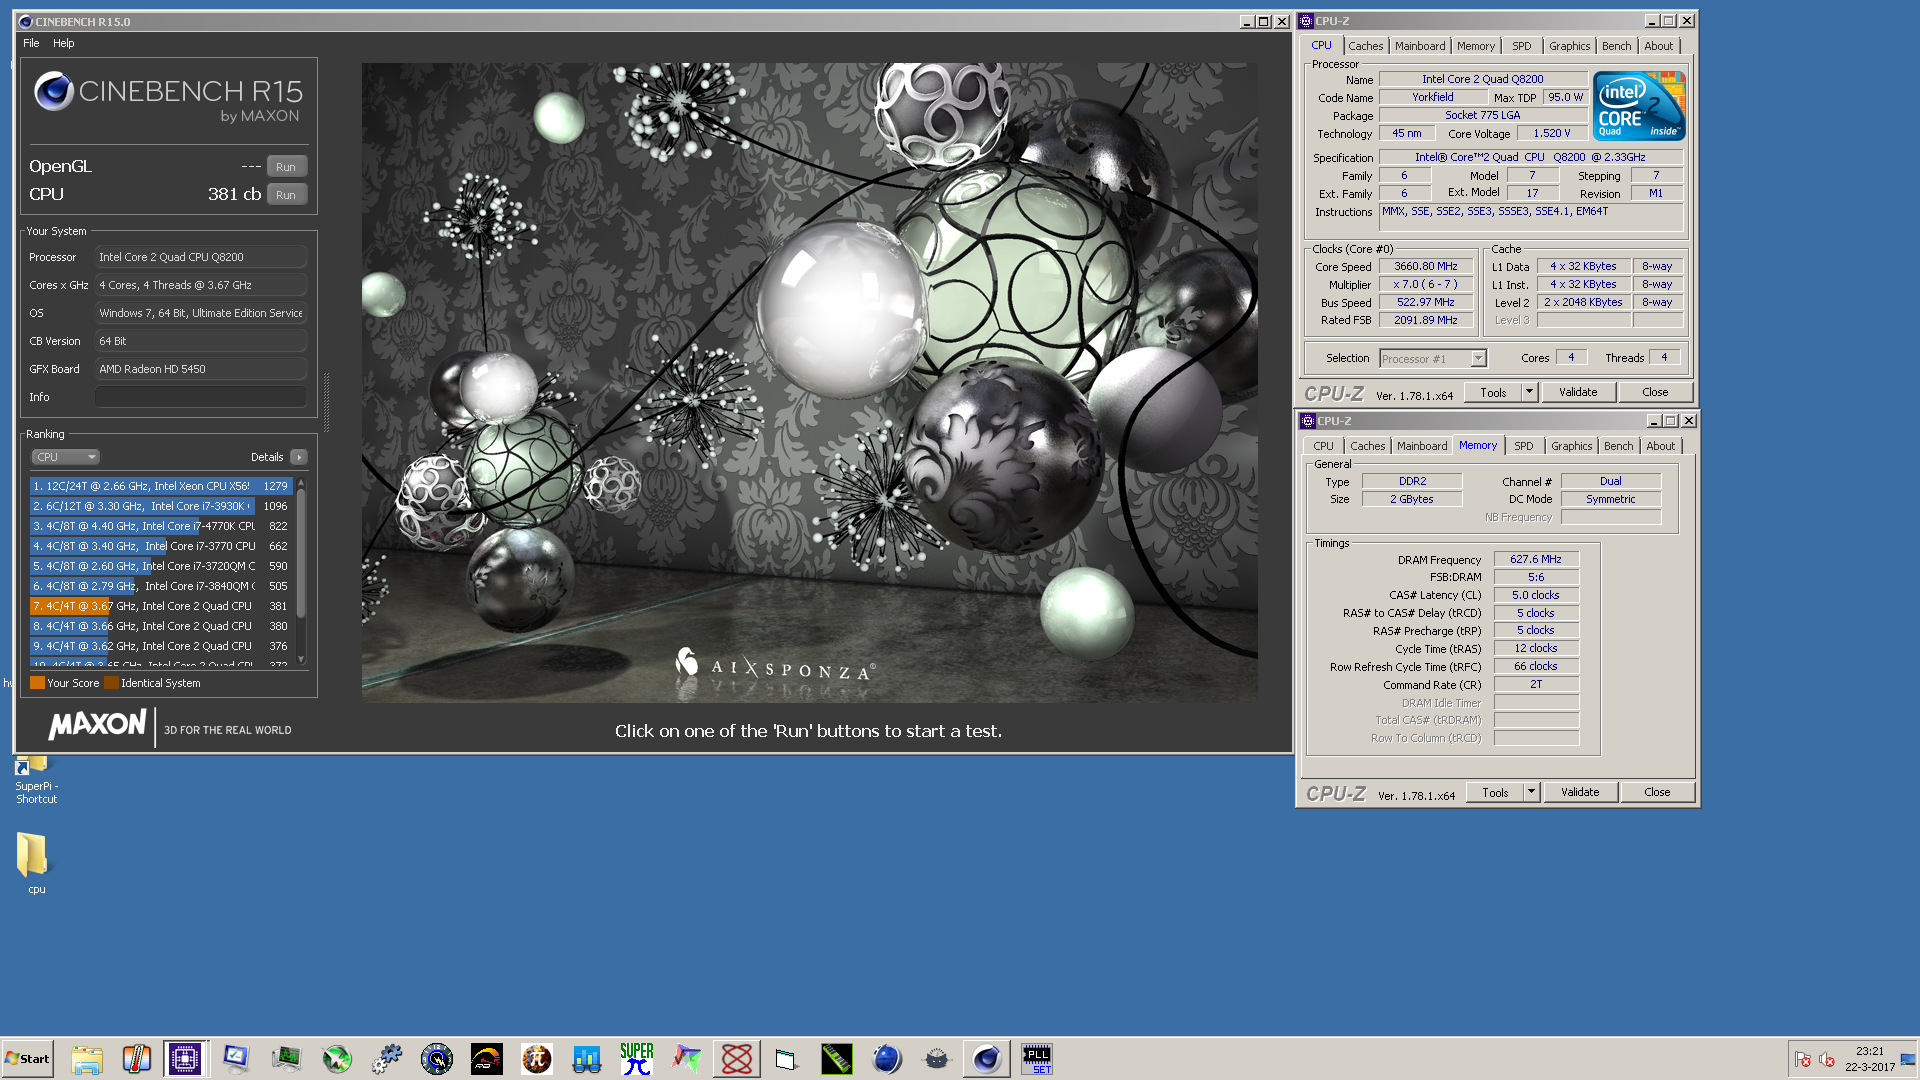
Task: Run the OpenGL benchmark
Action: 286,167
